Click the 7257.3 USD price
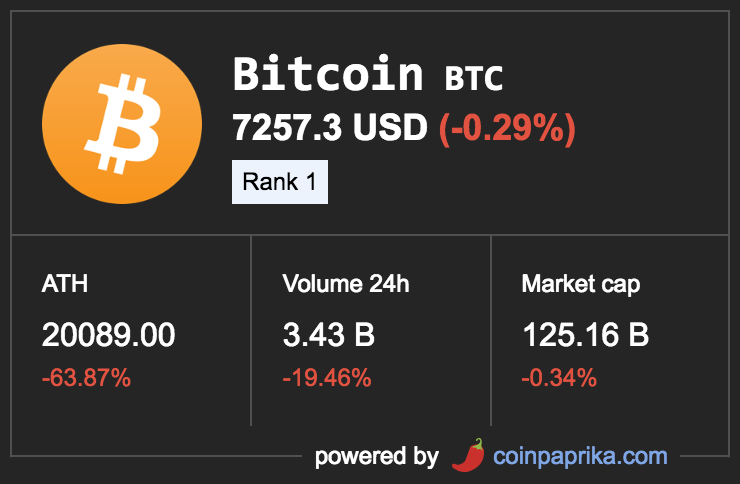 click(x=330, y=127)
